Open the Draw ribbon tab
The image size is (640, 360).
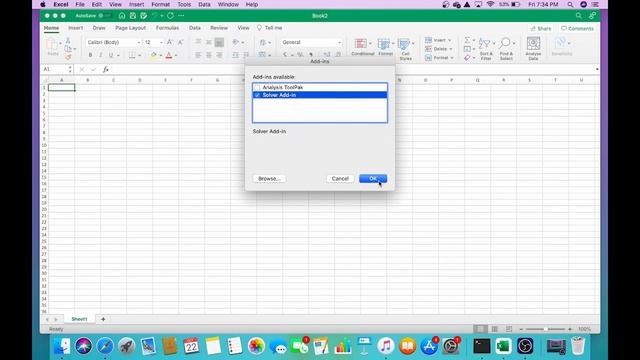99,28
